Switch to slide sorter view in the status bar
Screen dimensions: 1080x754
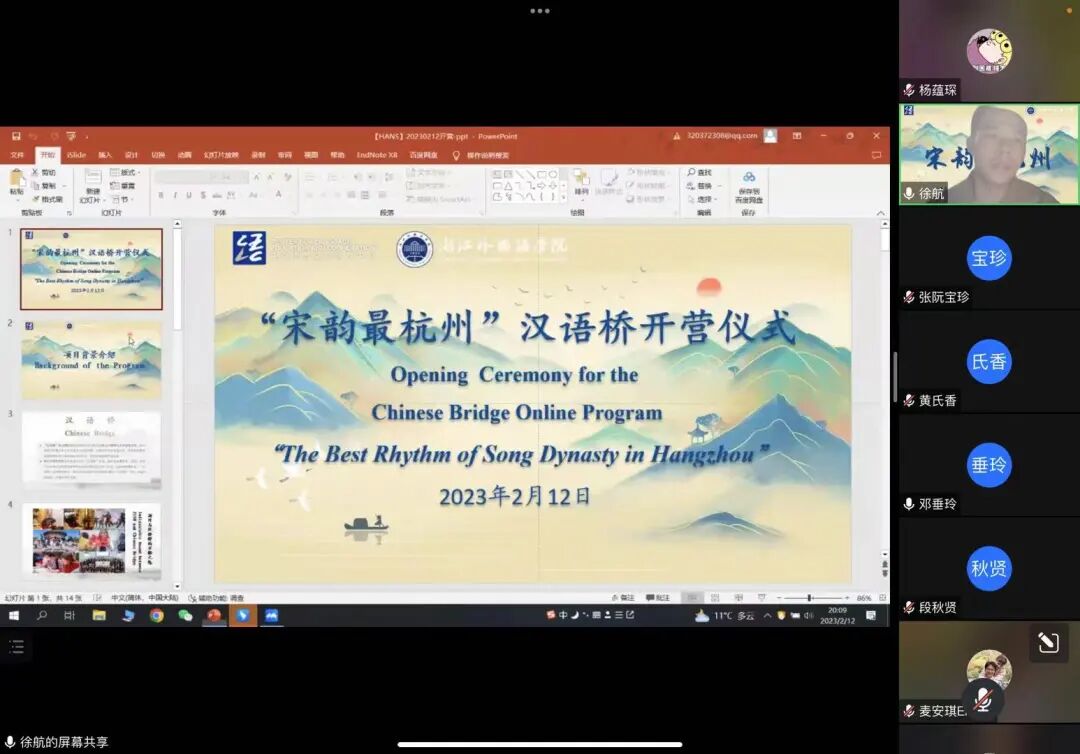[x=715, y=597]
